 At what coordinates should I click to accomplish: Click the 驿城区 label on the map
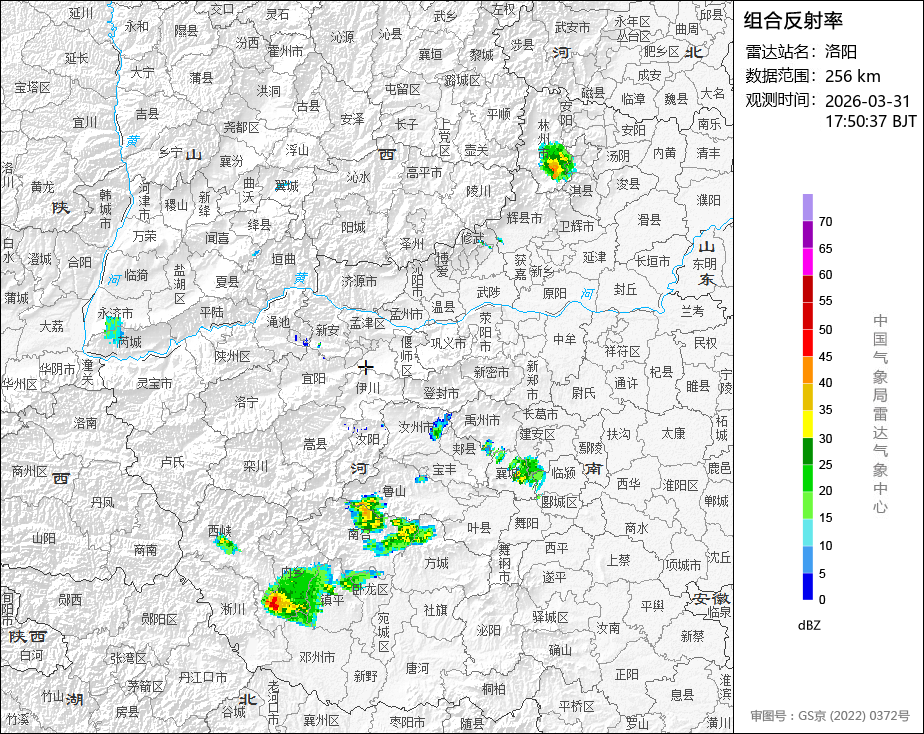coord(550,617)
